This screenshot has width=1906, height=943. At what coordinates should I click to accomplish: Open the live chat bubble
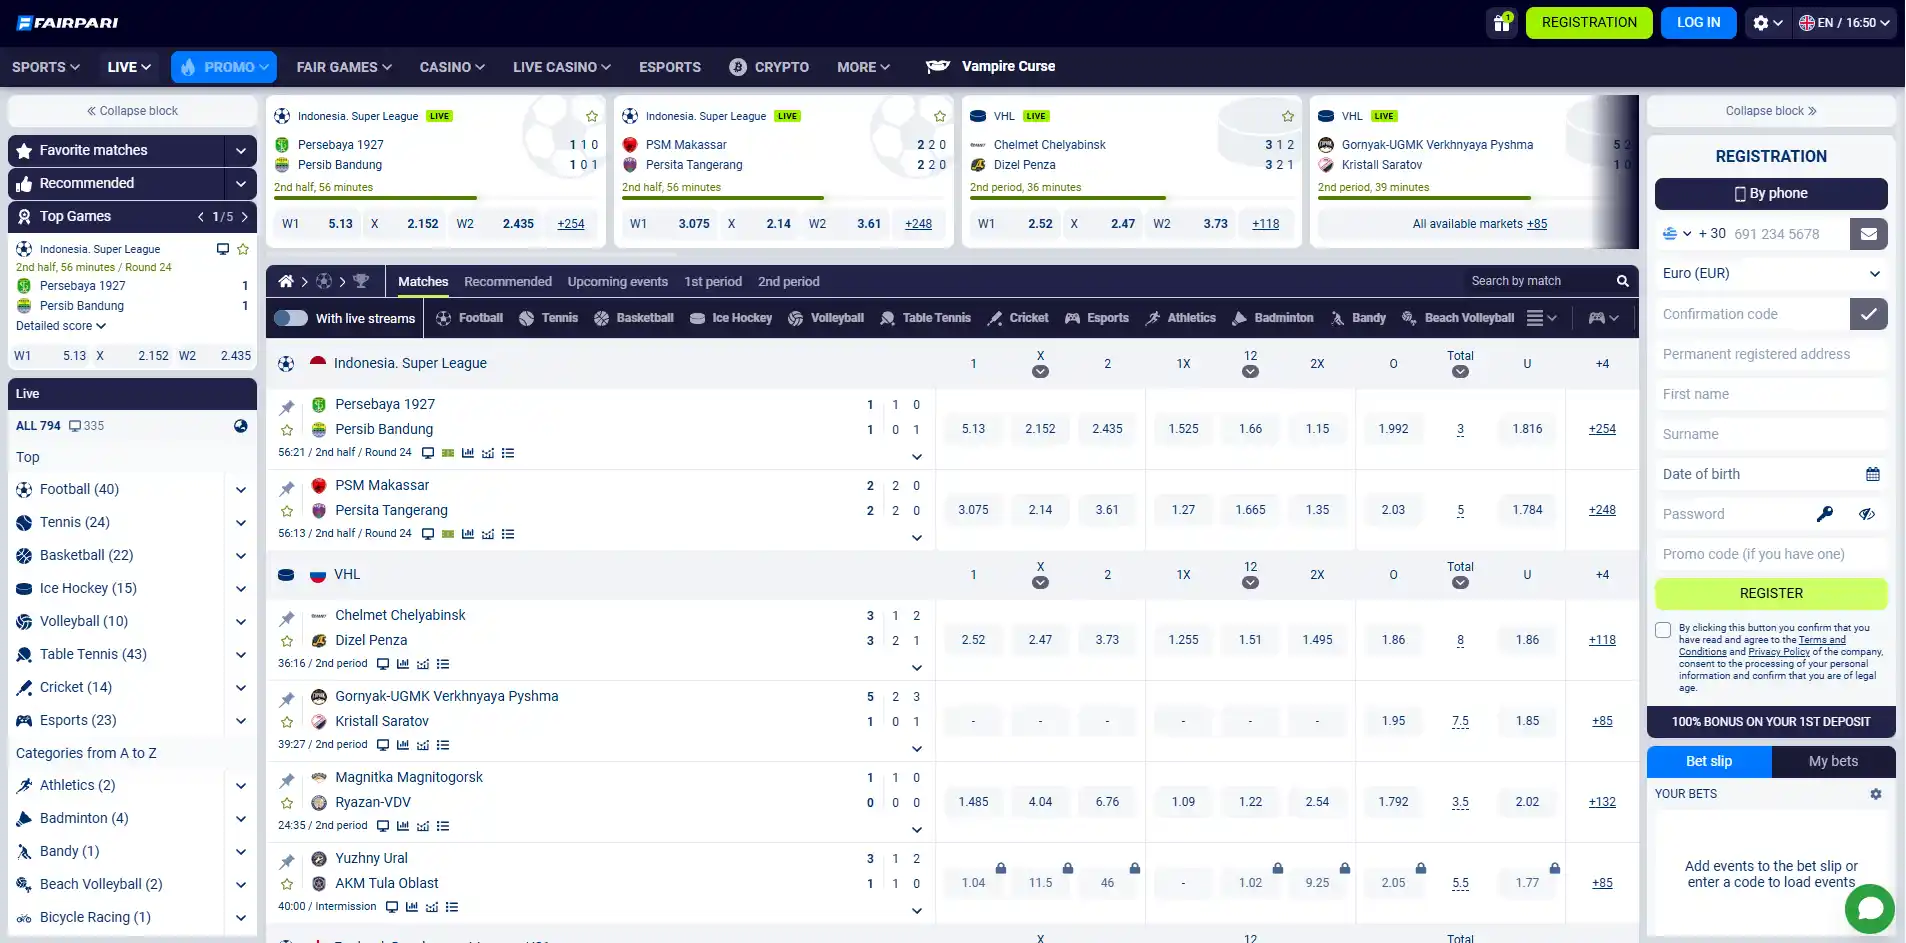[1870, 909]
